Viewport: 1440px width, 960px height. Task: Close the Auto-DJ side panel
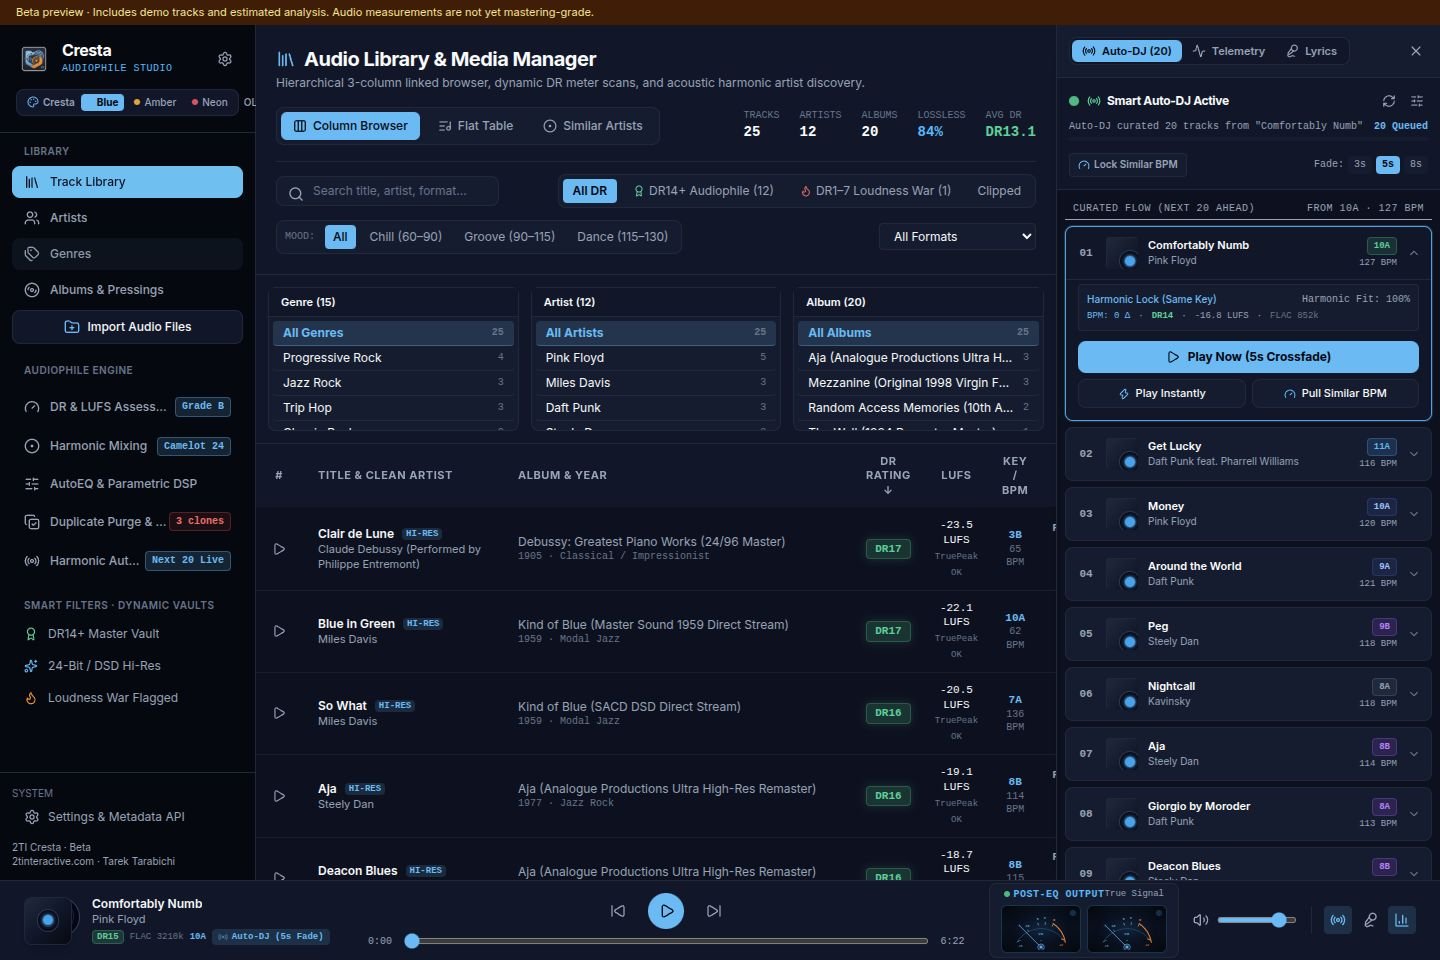tap(1416, 51)
